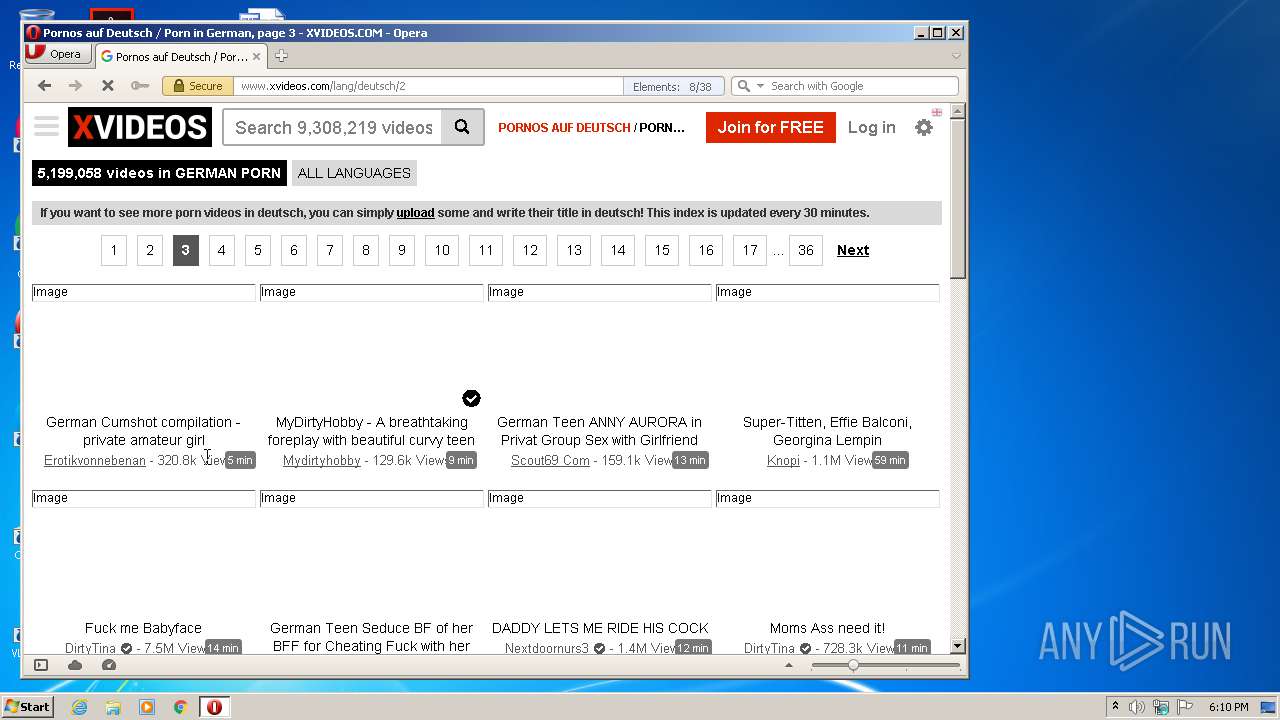This screenshot has width=1280, height=720.
Task: Go to page 1
Action: (x=114, y=250)
